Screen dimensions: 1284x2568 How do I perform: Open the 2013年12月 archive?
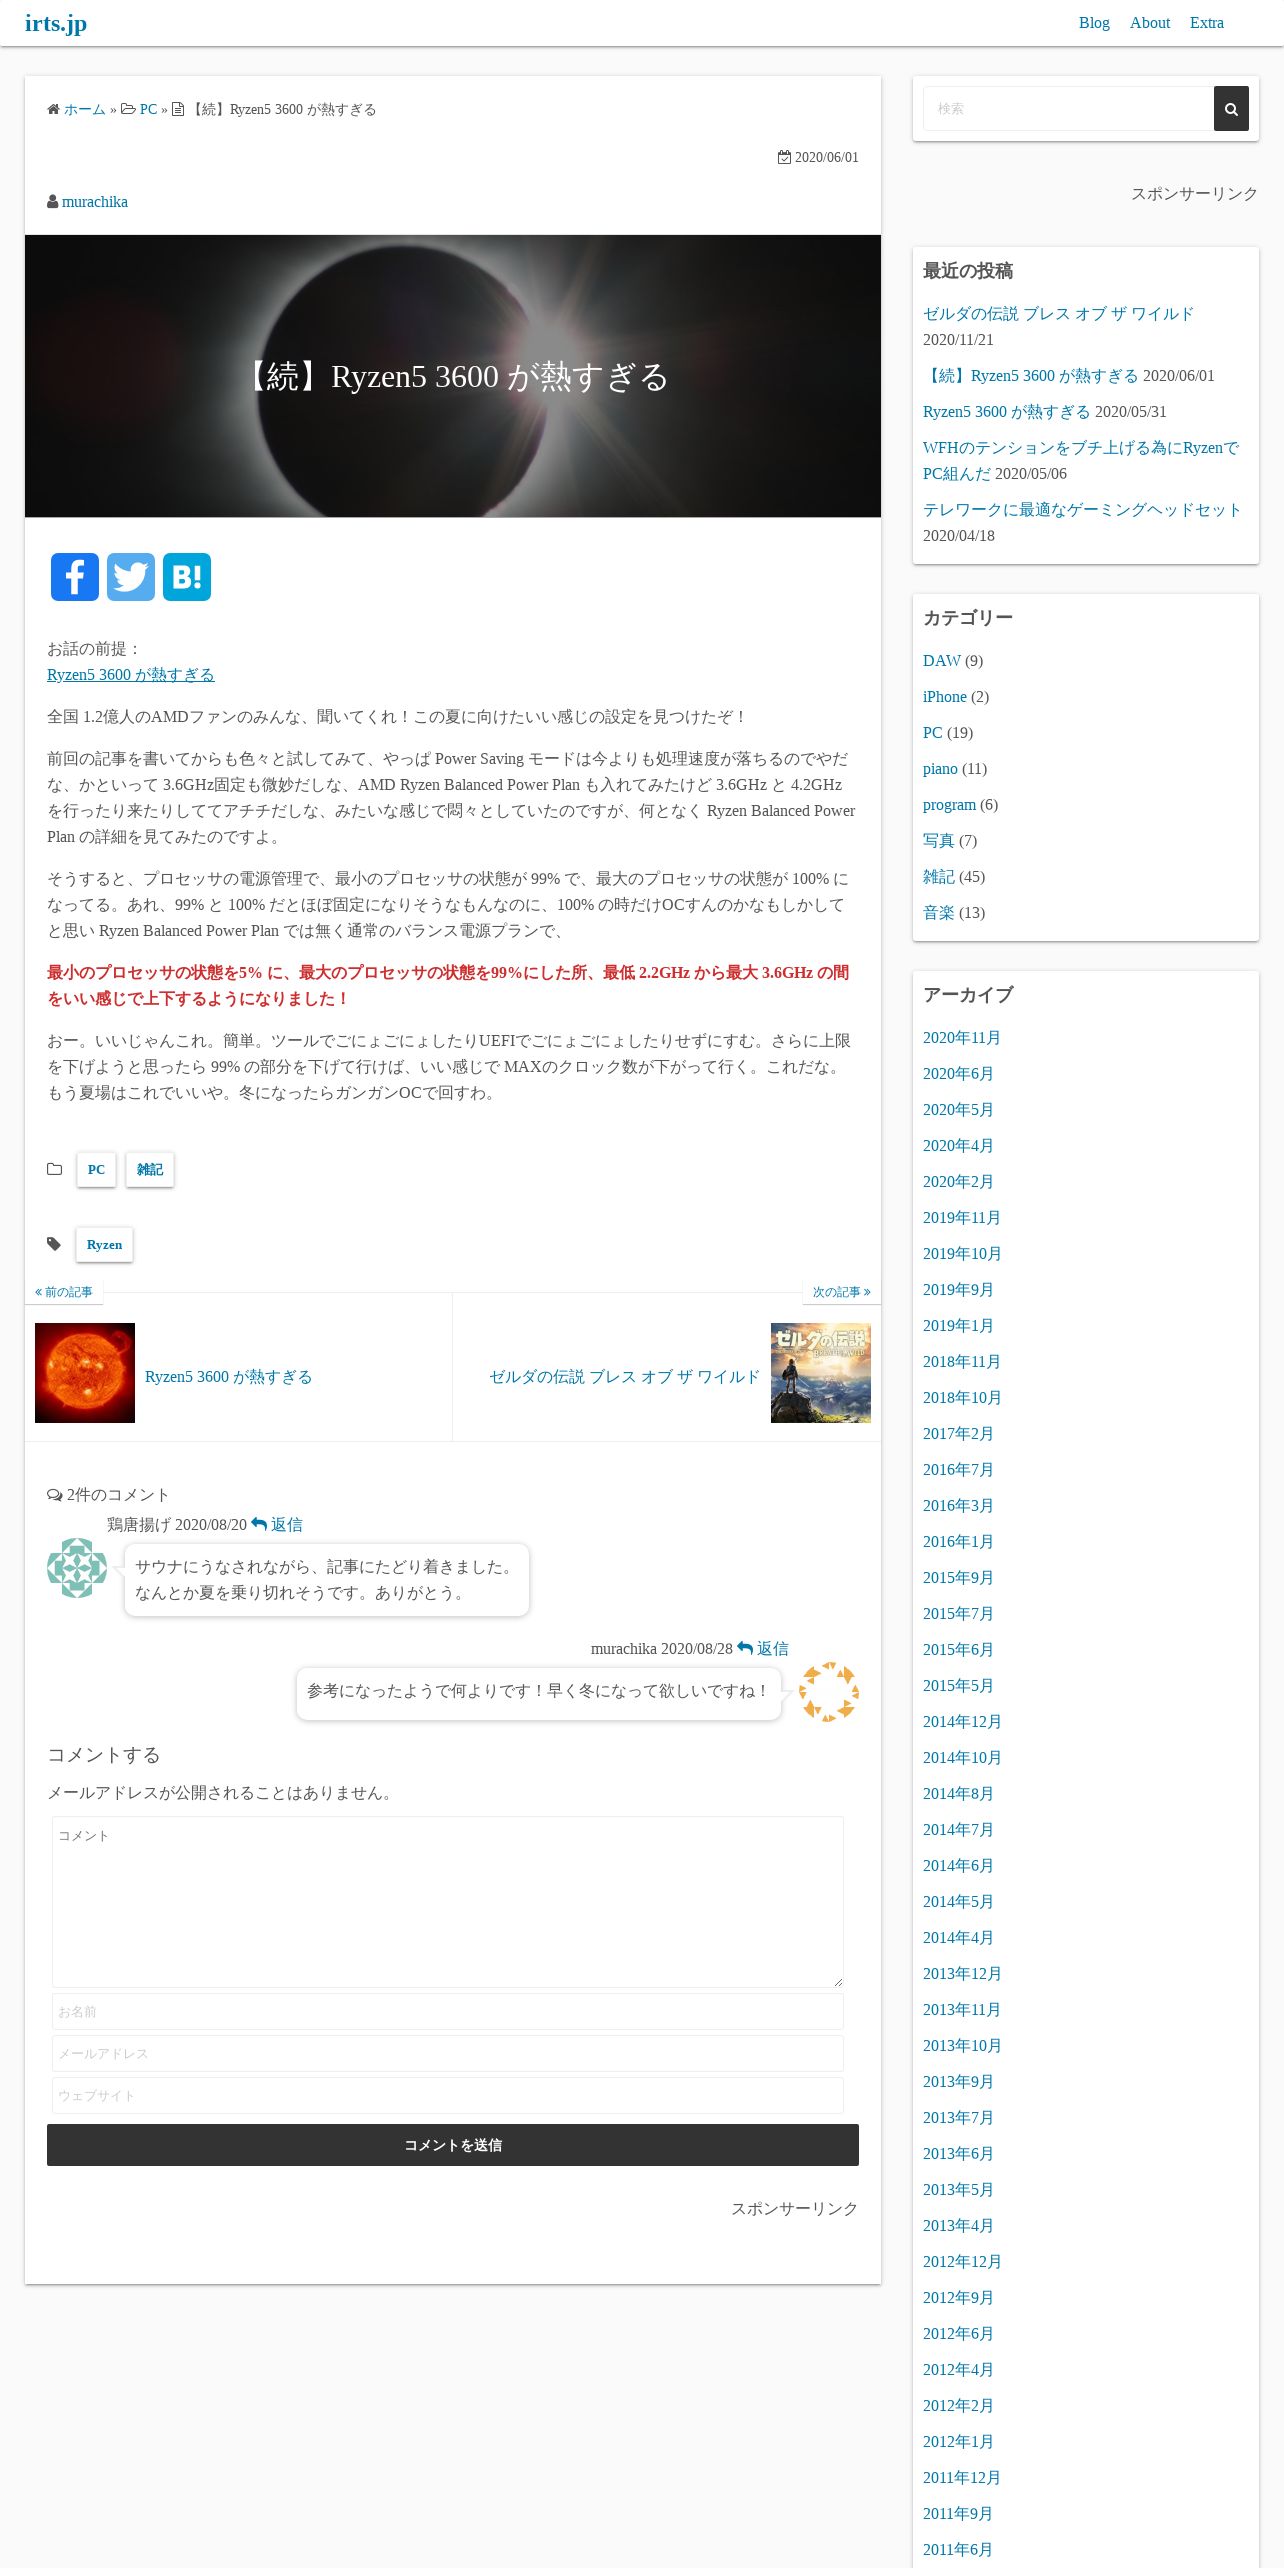tap(962, 1974)
